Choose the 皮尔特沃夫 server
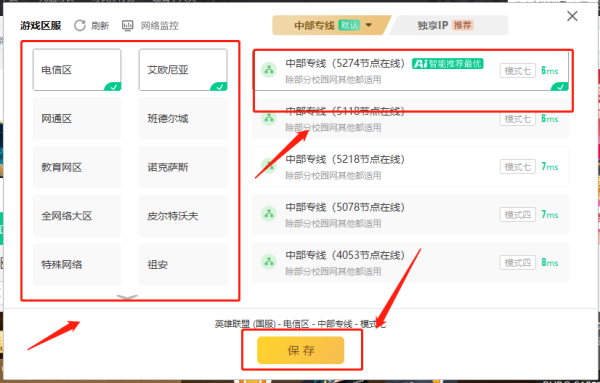The width and height of the screenshot is (600, 383). [183, 215]
